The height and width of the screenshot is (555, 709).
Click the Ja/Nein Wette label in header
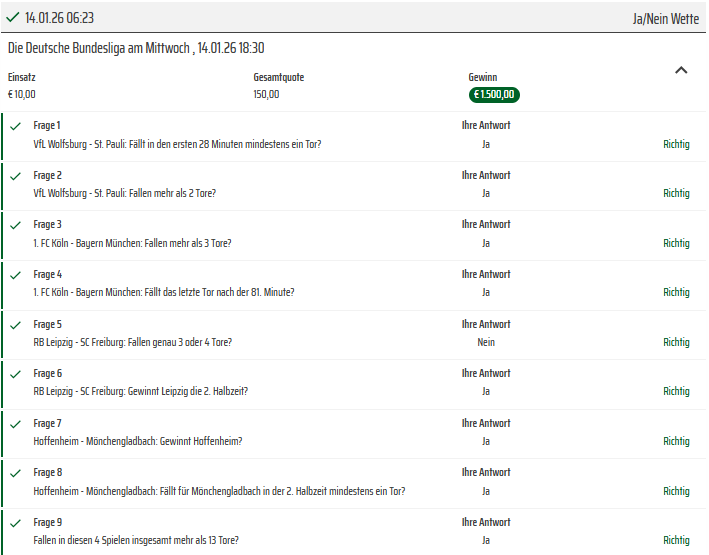click(x=666, y=18)
